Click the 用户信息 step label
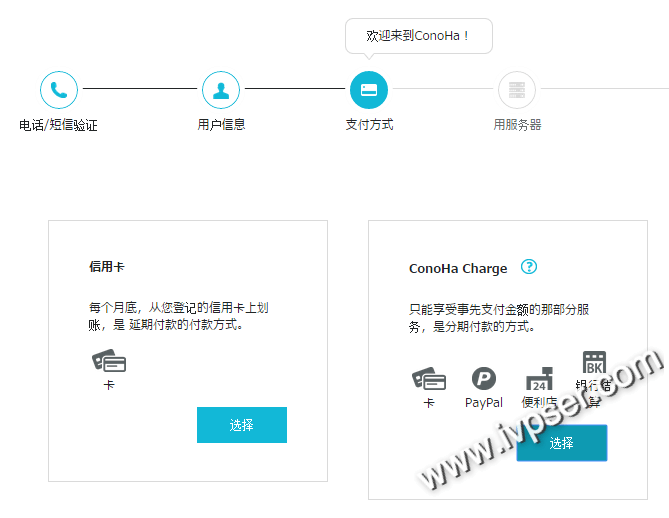 pyautogui.click(x=221, y=125)
